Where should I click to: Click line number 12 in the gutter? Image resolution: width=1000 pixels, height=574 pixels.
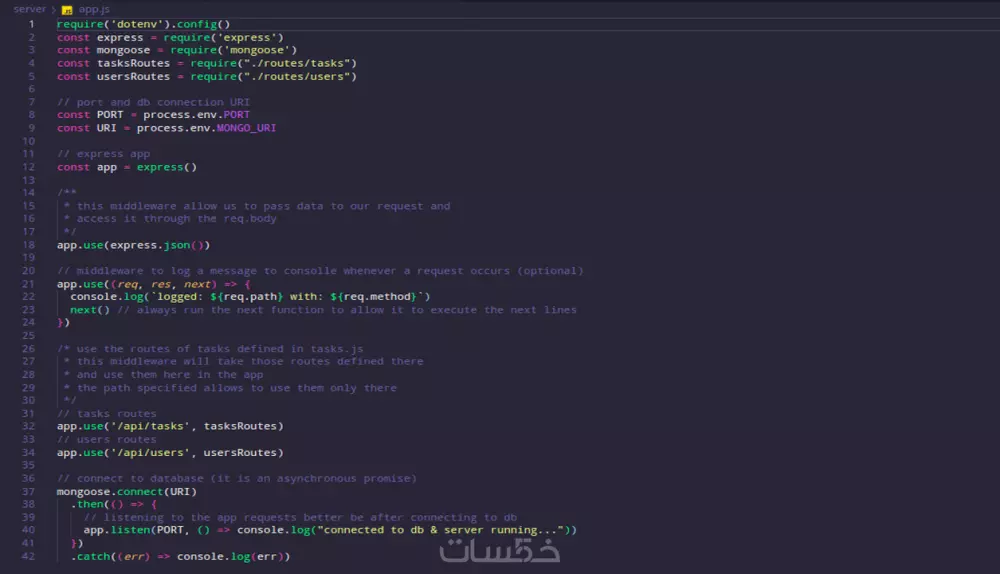click(29, 167)
